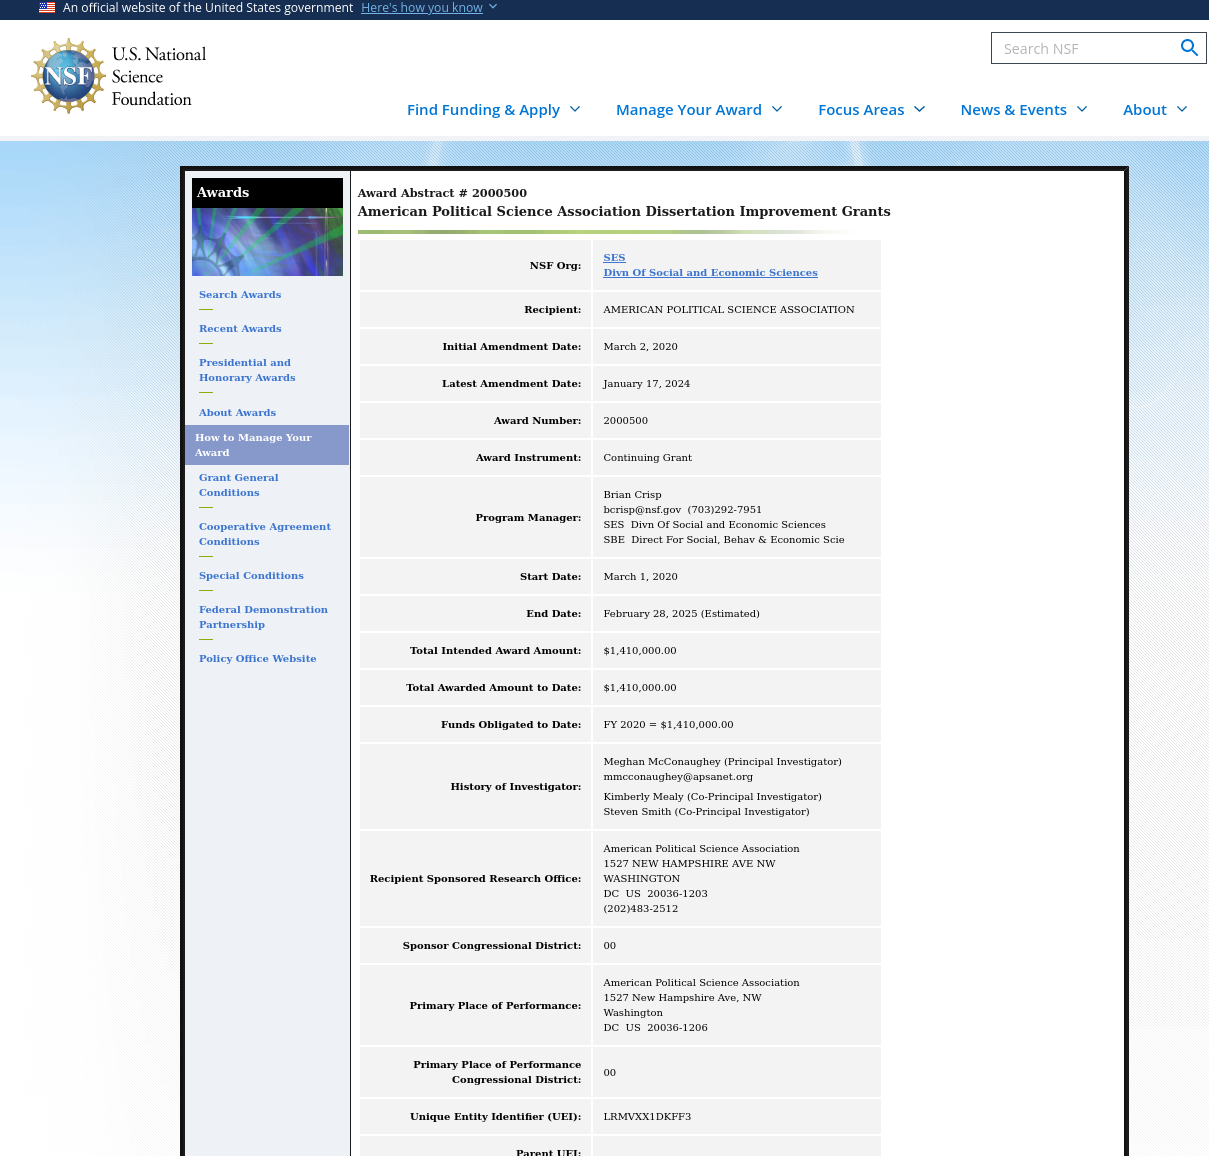
Task: Open 'Here's how you know' link
Action: click(422, 8)
